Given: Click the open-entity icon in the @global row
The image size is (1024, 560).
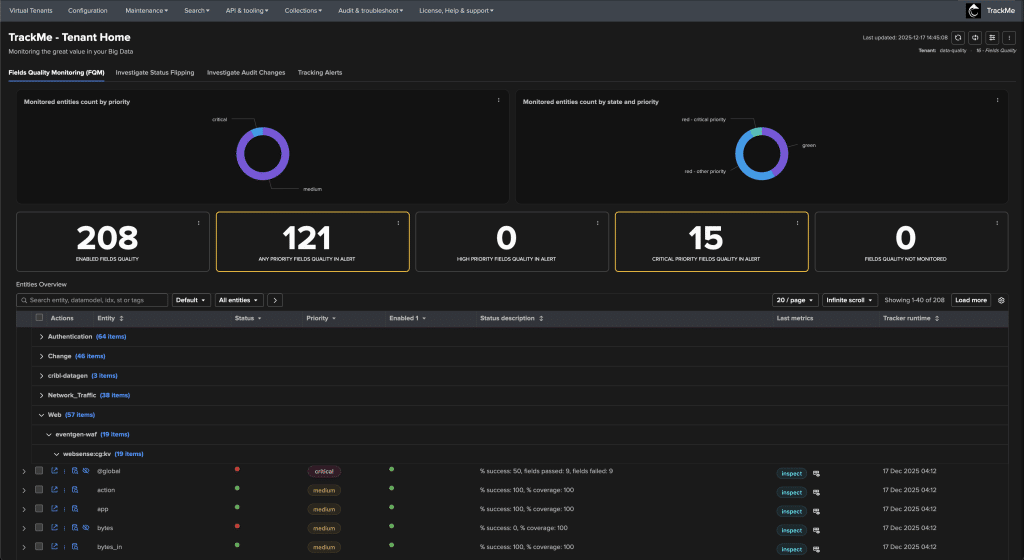Looking at the screenshot, I should coord(55,471).
